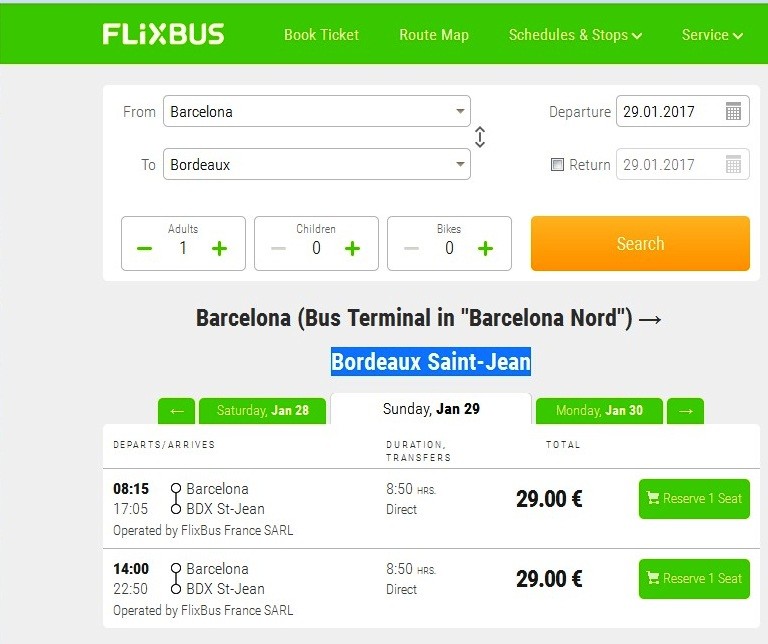Expand the From city dropdown
The image size is (768, 644).
460,111
